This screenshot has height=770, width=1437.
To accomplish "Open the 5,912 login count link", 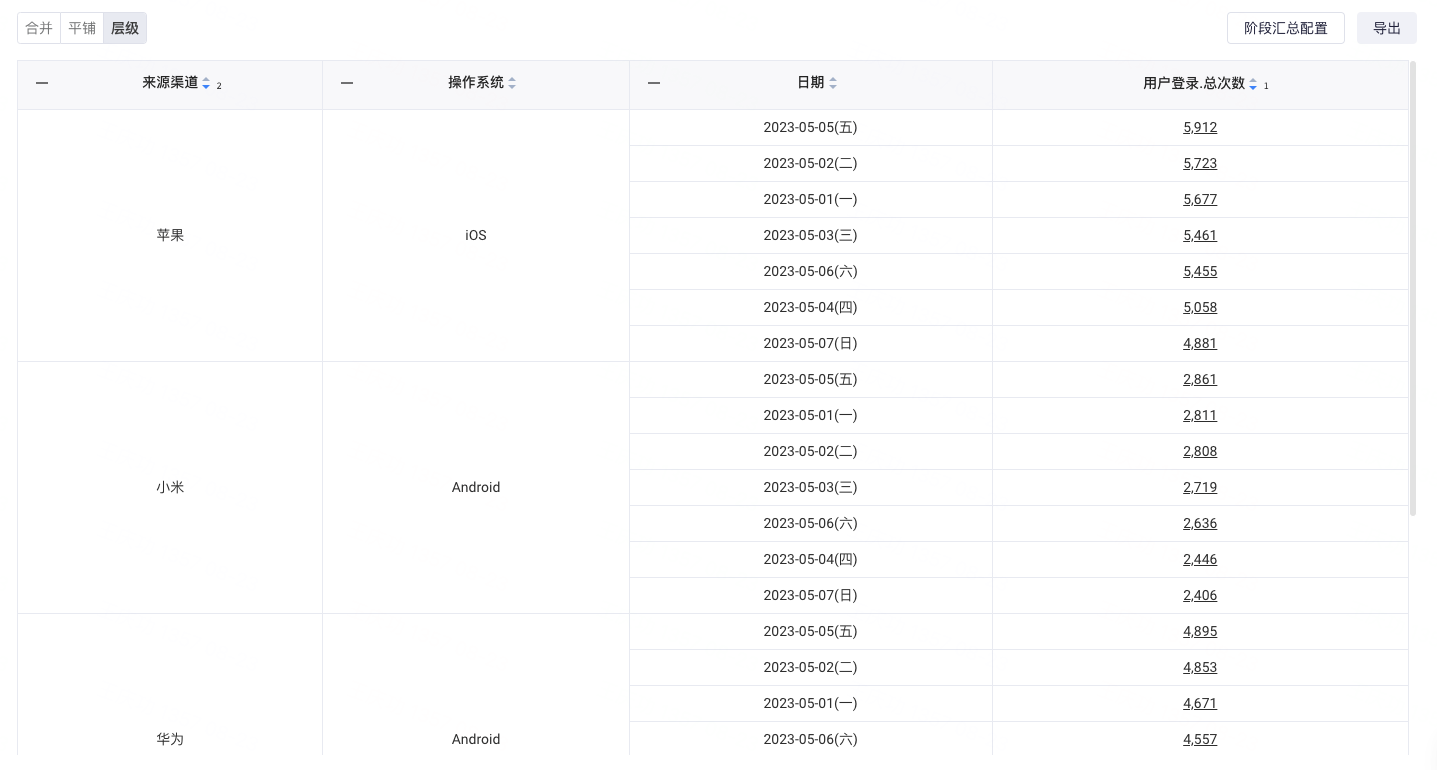I will click(1200, 127).
